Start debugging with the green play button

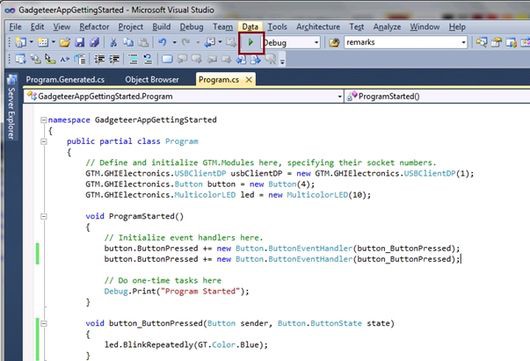[250, 42]
